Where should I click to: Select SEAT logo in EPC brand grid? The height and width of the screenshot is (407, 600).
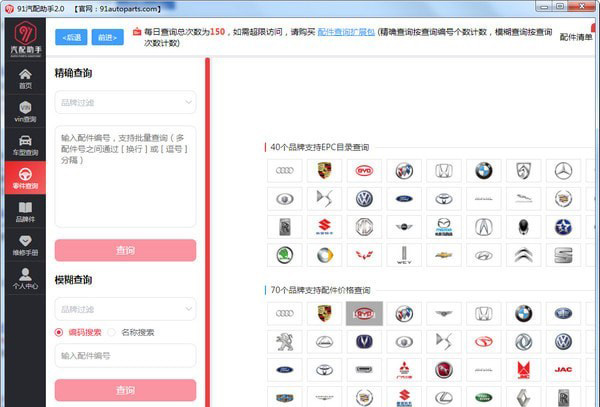point(563,255)
